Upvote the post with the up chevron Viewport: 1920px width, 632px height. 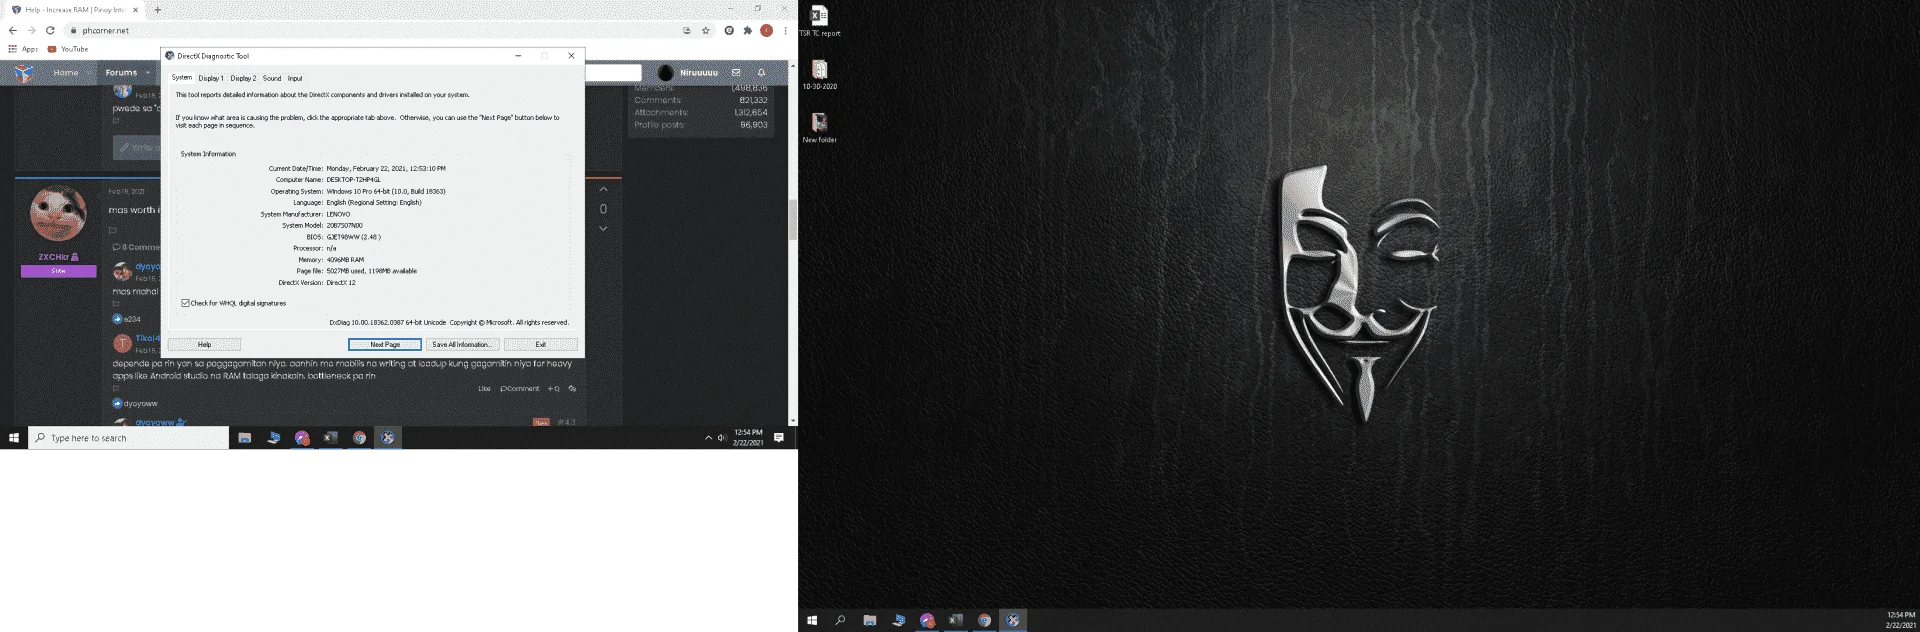click(603, 189)
